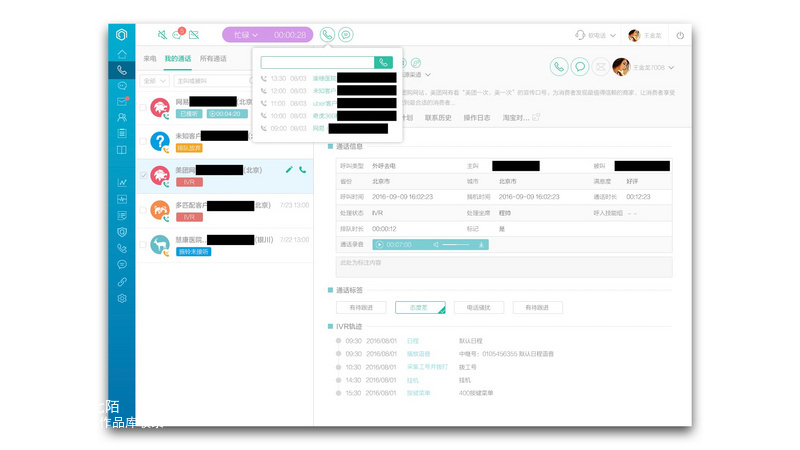Open the call transfer phone icon in sidebar
The image size is (800, 450).
coord(121,248)
